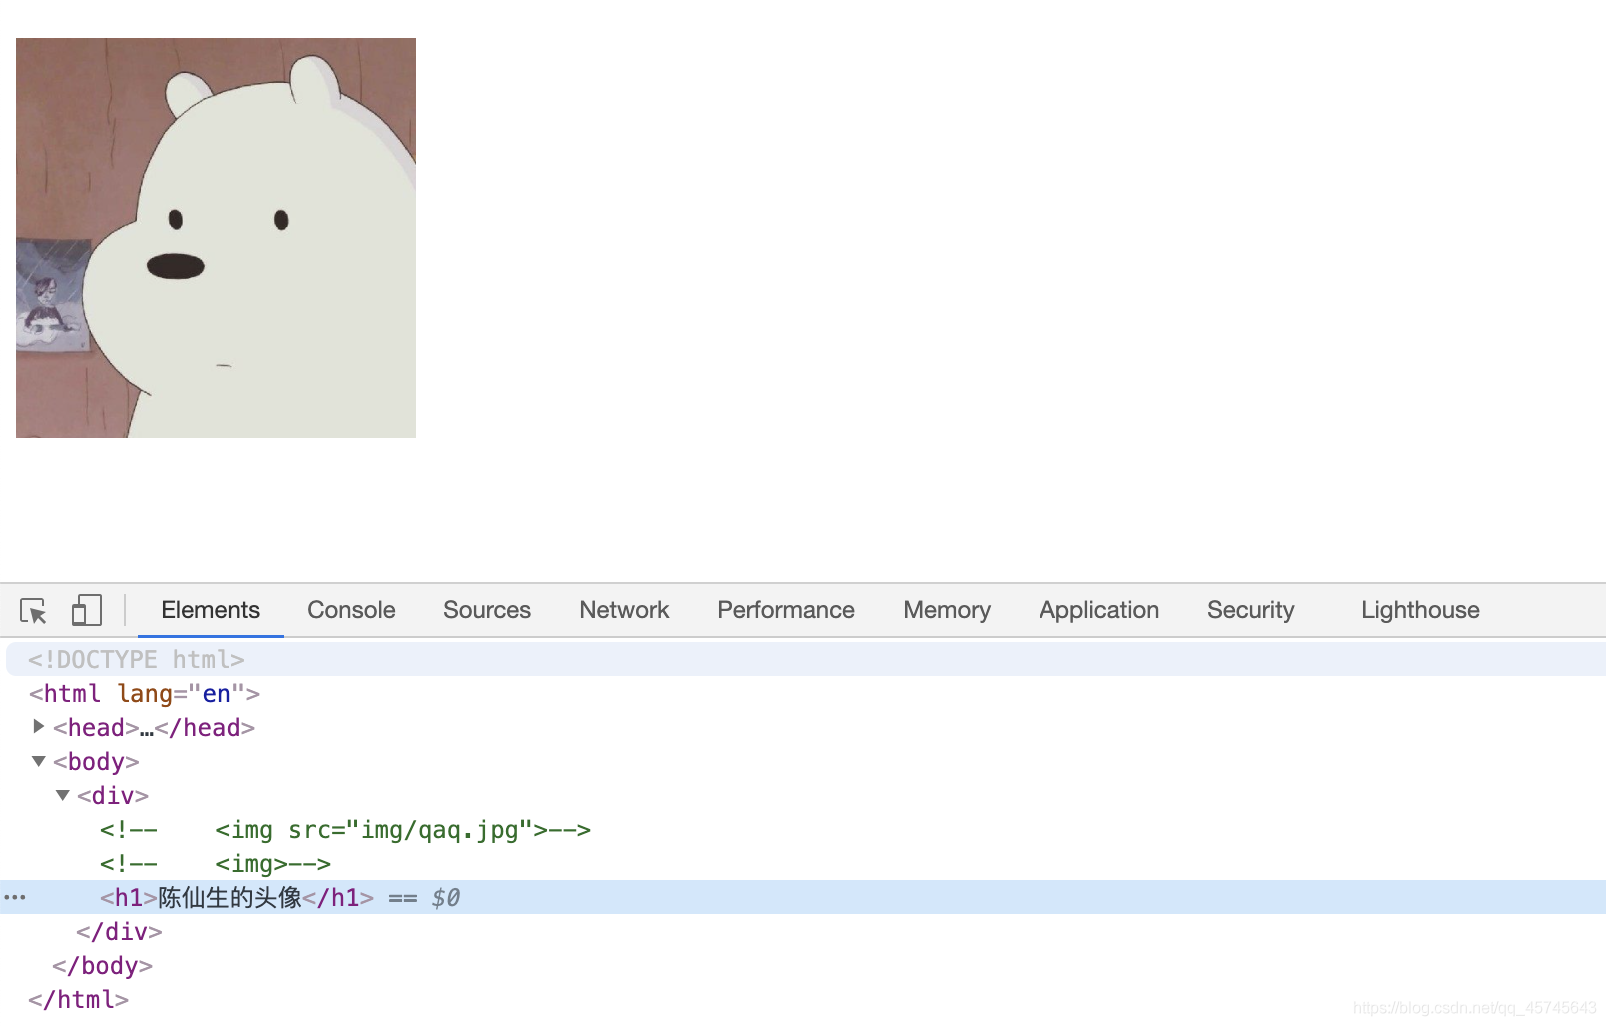Open the Application tab
The height and width of the screenshot is (1026, 1606).
click(1099, 610)
